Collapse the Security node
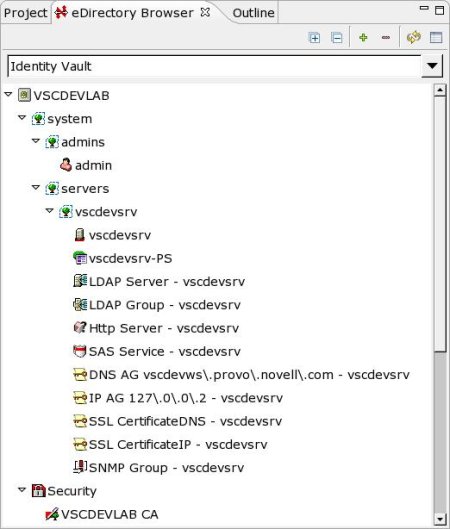Image resolution: width=450 pixels, height=529 pixels. click(x=22, y=490)
